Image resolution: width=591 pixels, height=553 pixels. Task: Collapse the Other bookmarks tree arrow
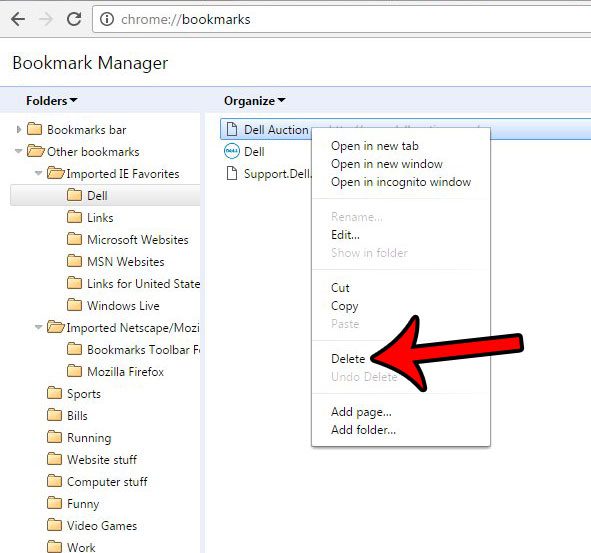[x=18, y=152]
